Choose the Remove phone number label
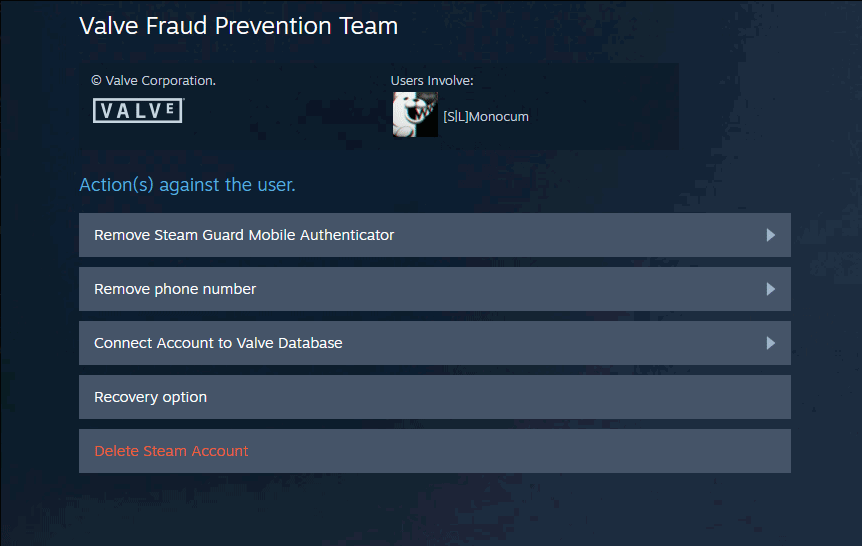862x546 pixels. tap(175, 289)
